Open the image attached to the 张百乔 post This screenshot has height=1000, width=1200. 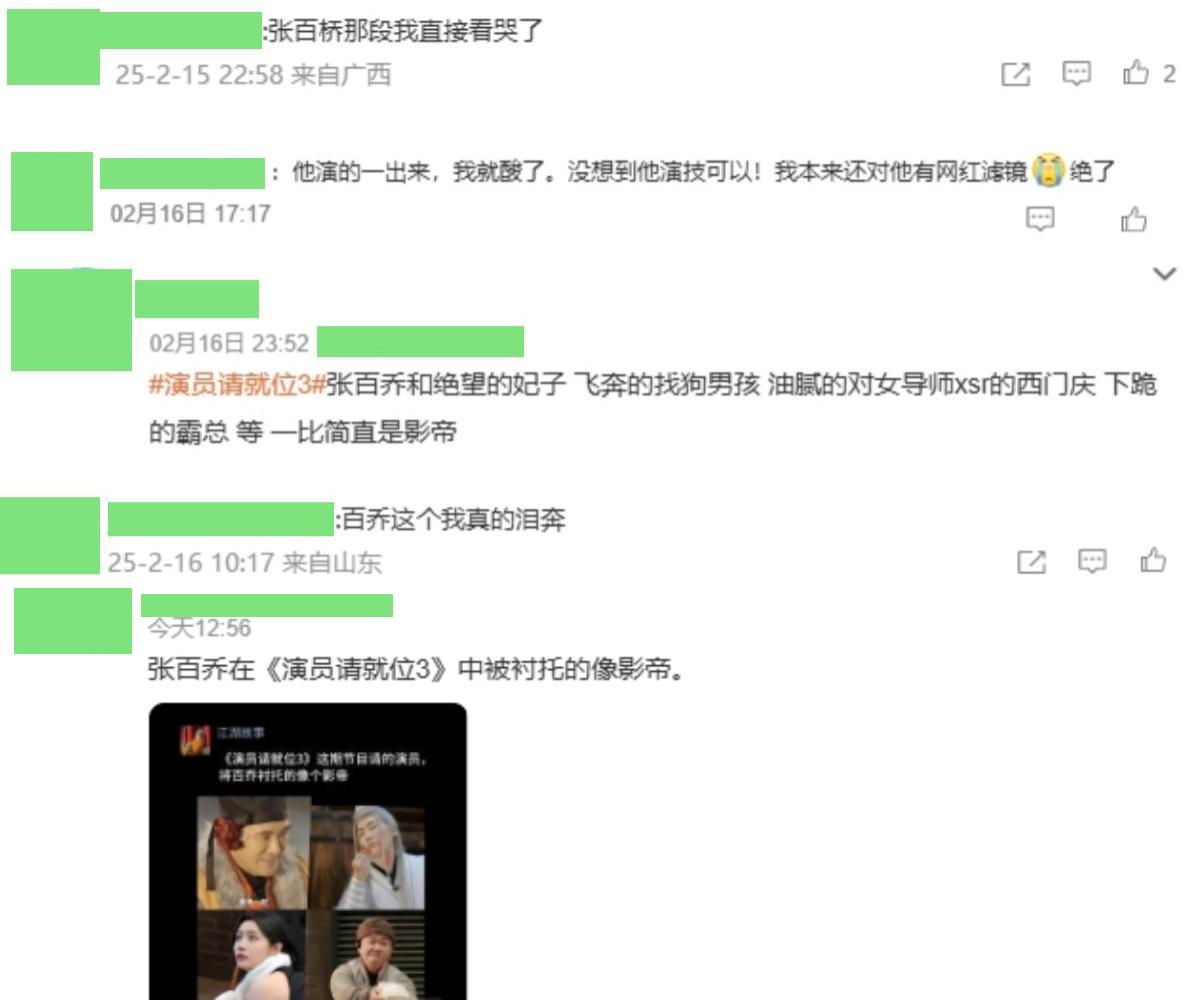pyautogui.click(x=308, y=851)
